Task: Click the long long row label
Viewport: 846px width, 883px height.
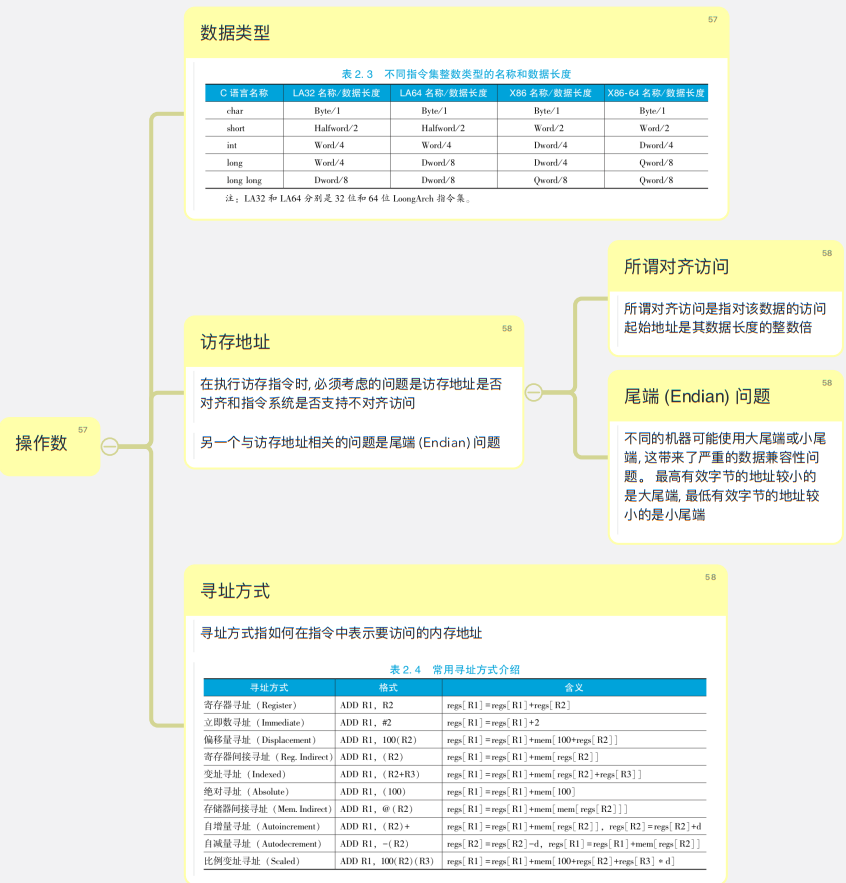Action: coord(244,180)
